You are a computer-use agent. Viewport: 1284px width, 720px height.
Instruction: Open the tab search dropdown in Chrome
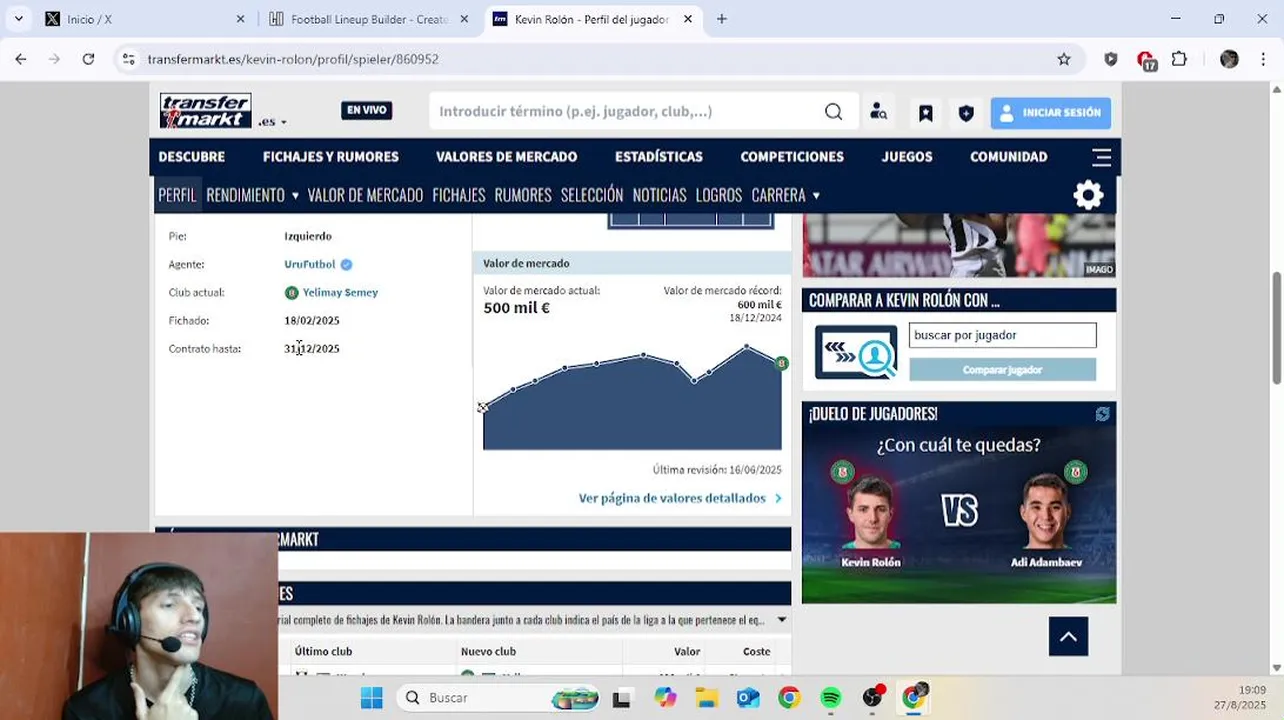coord(18,19)
